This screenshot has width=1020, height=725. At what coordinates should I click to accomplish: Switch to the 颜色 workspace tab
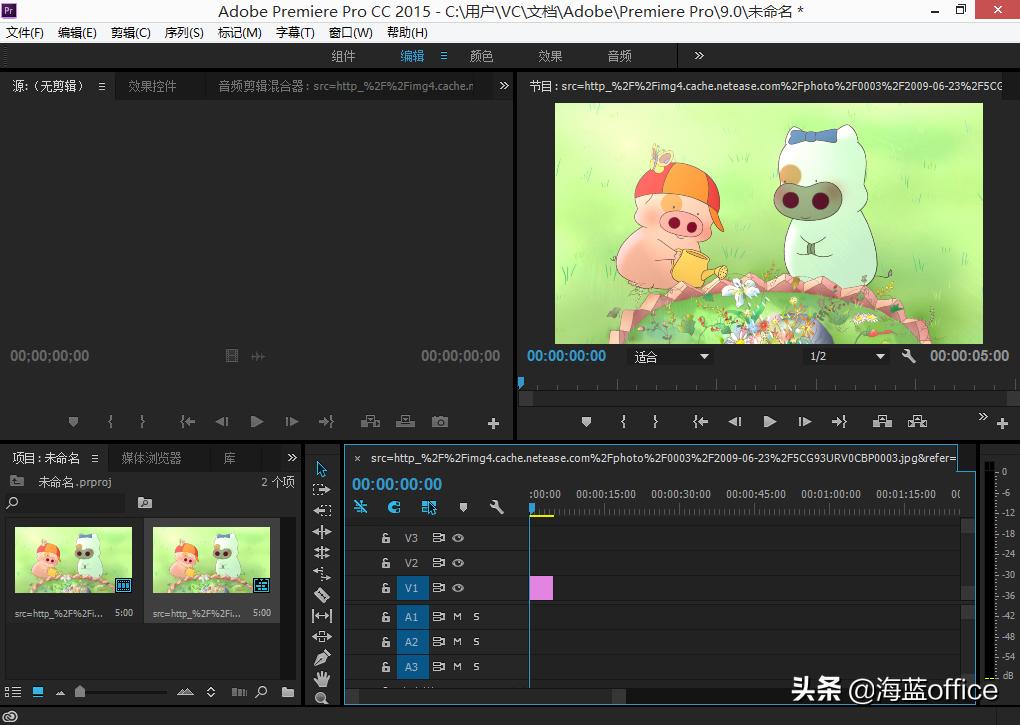coord(481,56)
